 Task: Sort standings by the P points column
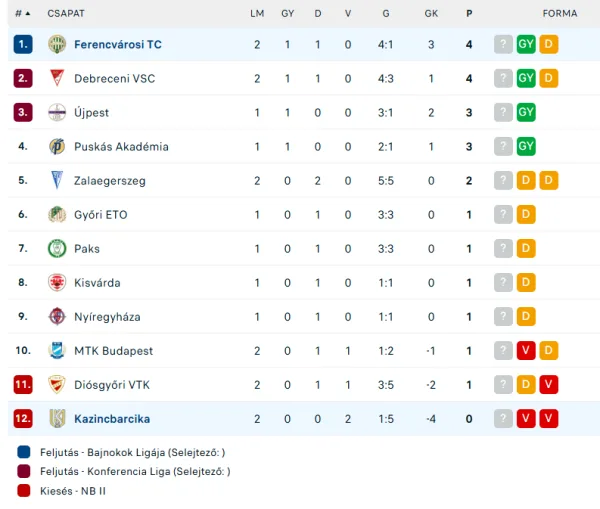[469, 14]
